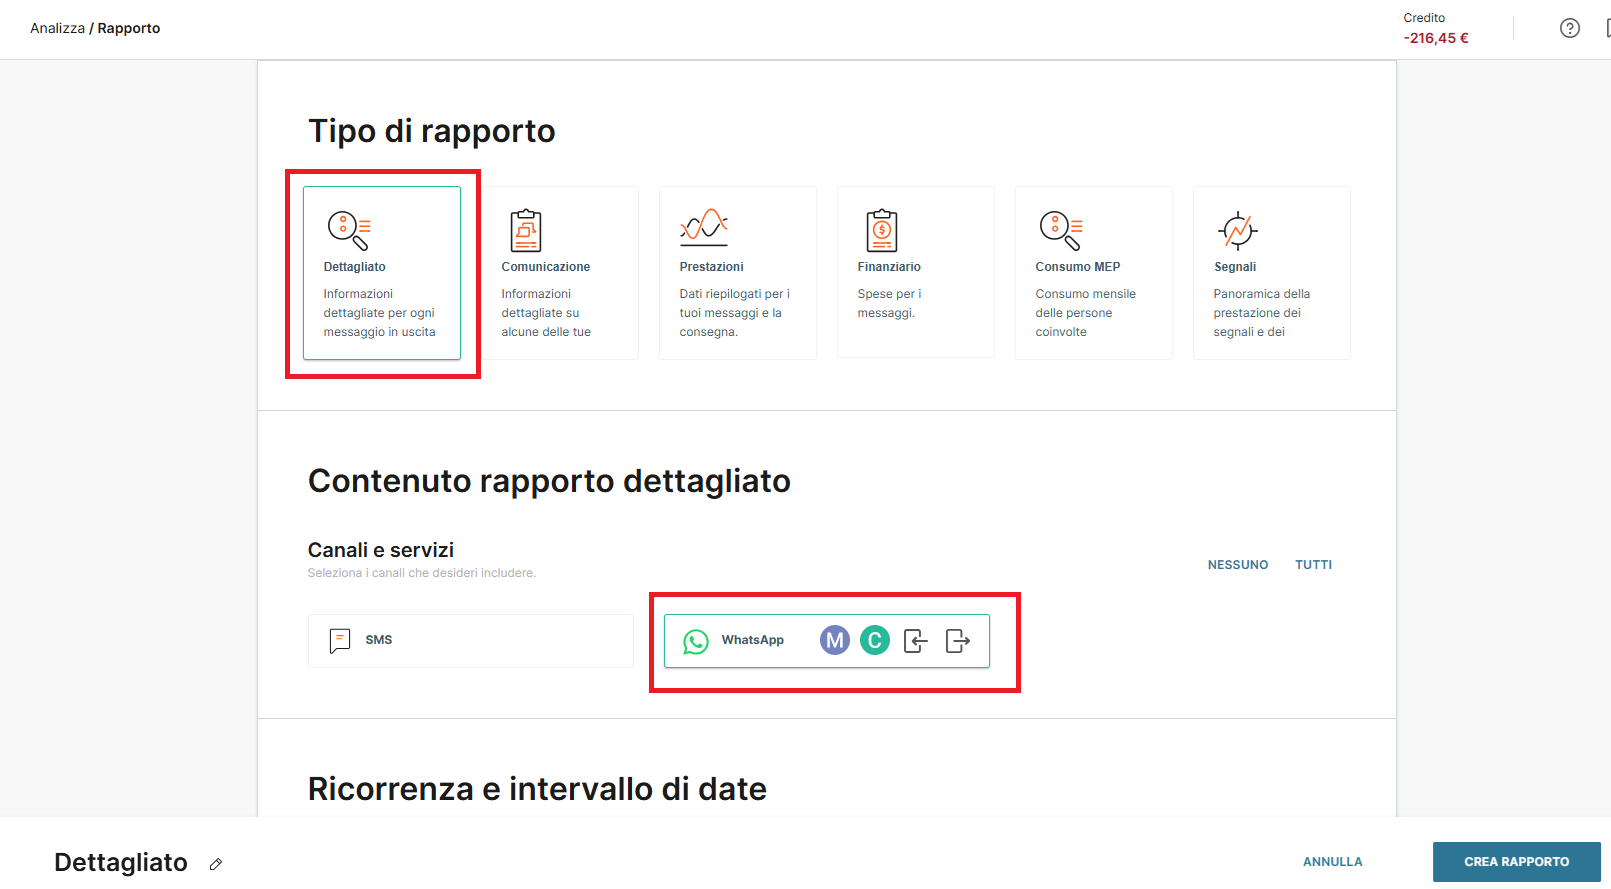Viewport: 1611px width, 889px height.
Task: Toggle the green C service badge
Action: (875, 640)
